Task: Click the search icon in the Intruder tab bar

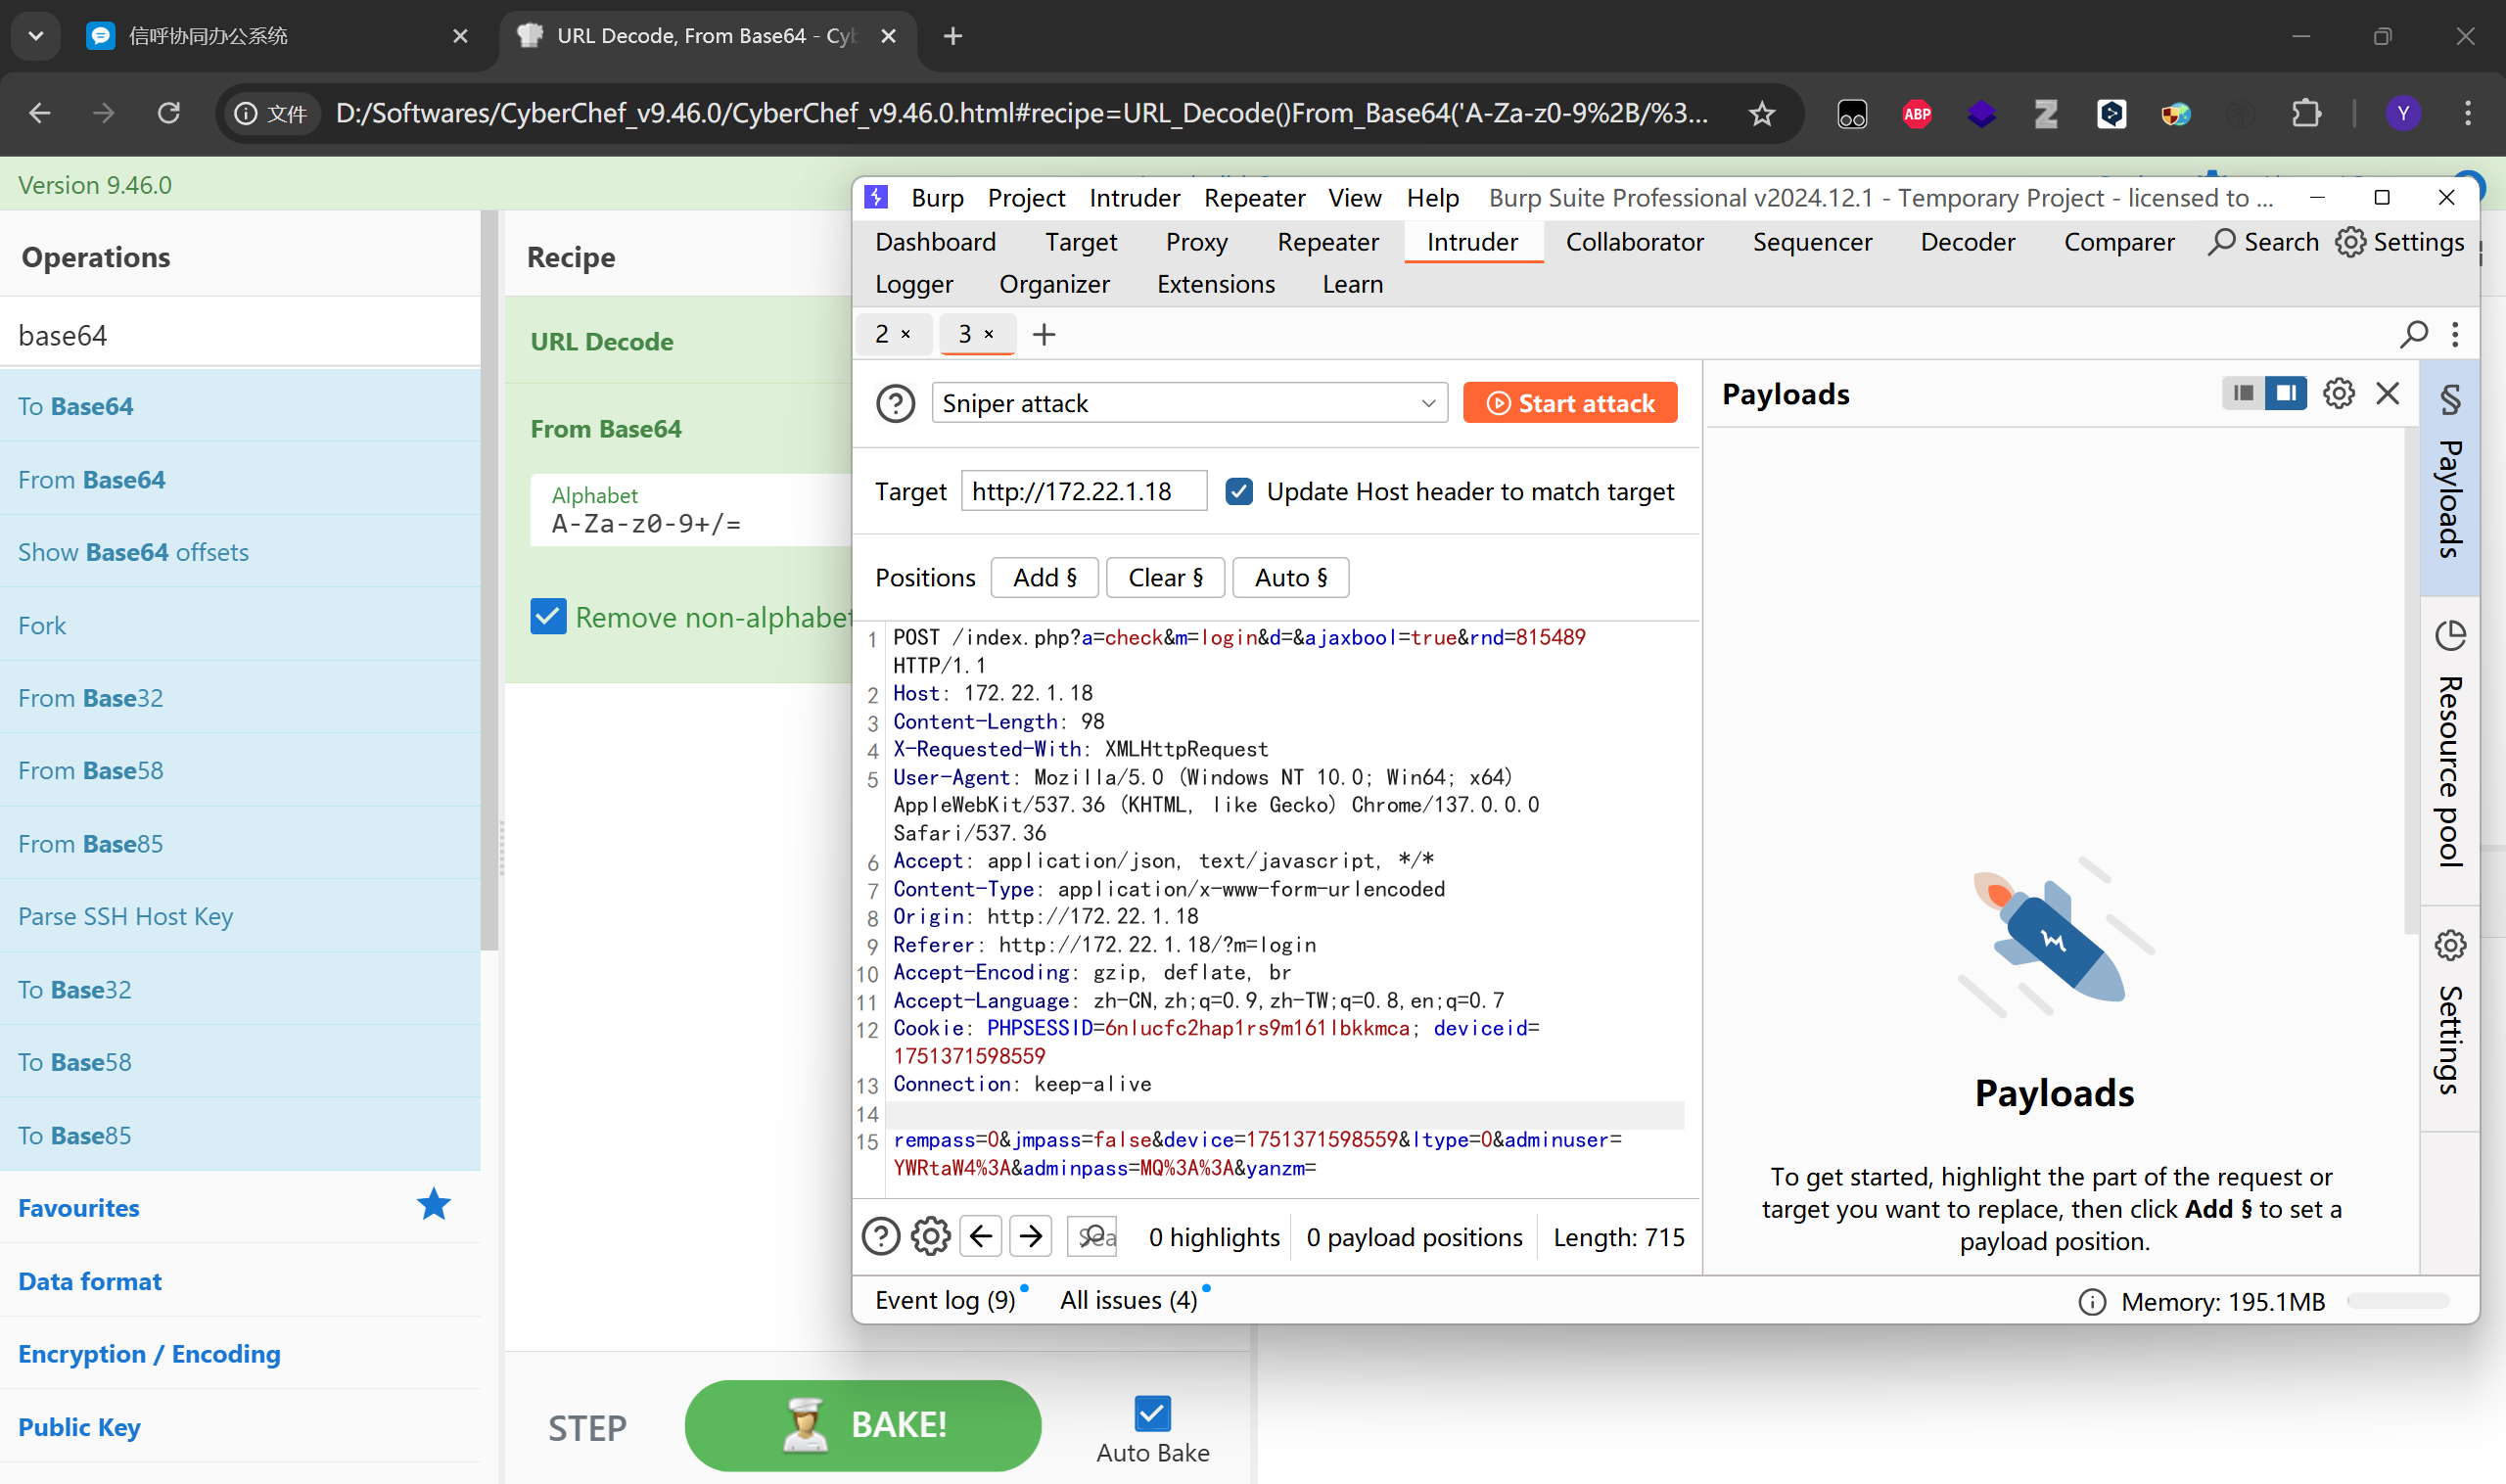Action: tap(2413, 334)
